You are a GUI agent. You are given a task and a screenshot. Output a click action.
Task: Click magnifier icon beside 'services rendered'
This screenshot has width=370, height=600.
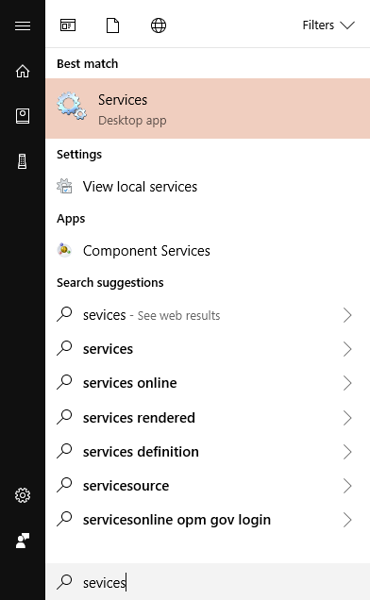coord(64,417)
